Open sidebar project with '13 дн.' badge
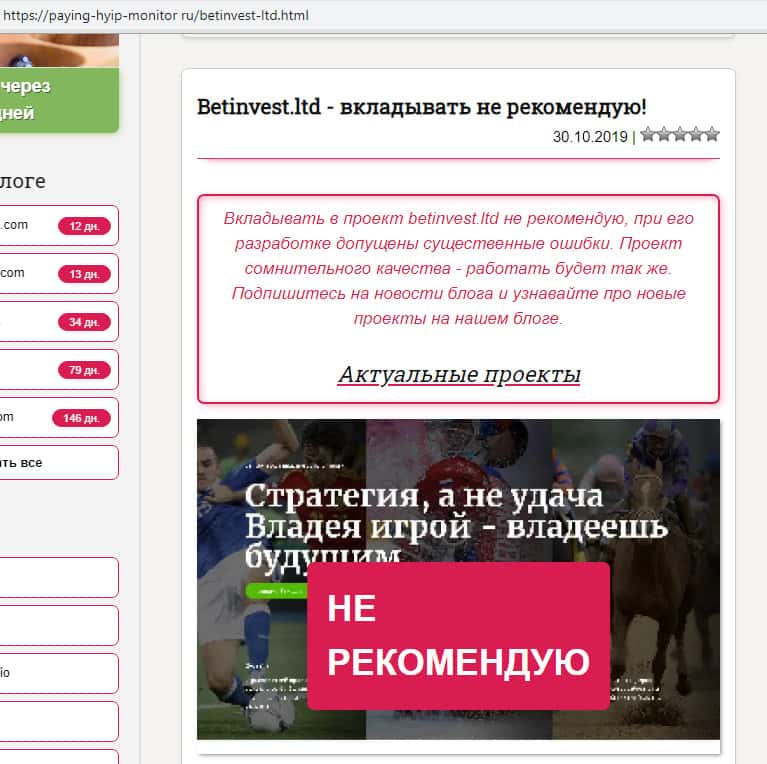 pyautogui.click(x=59, y=273)
